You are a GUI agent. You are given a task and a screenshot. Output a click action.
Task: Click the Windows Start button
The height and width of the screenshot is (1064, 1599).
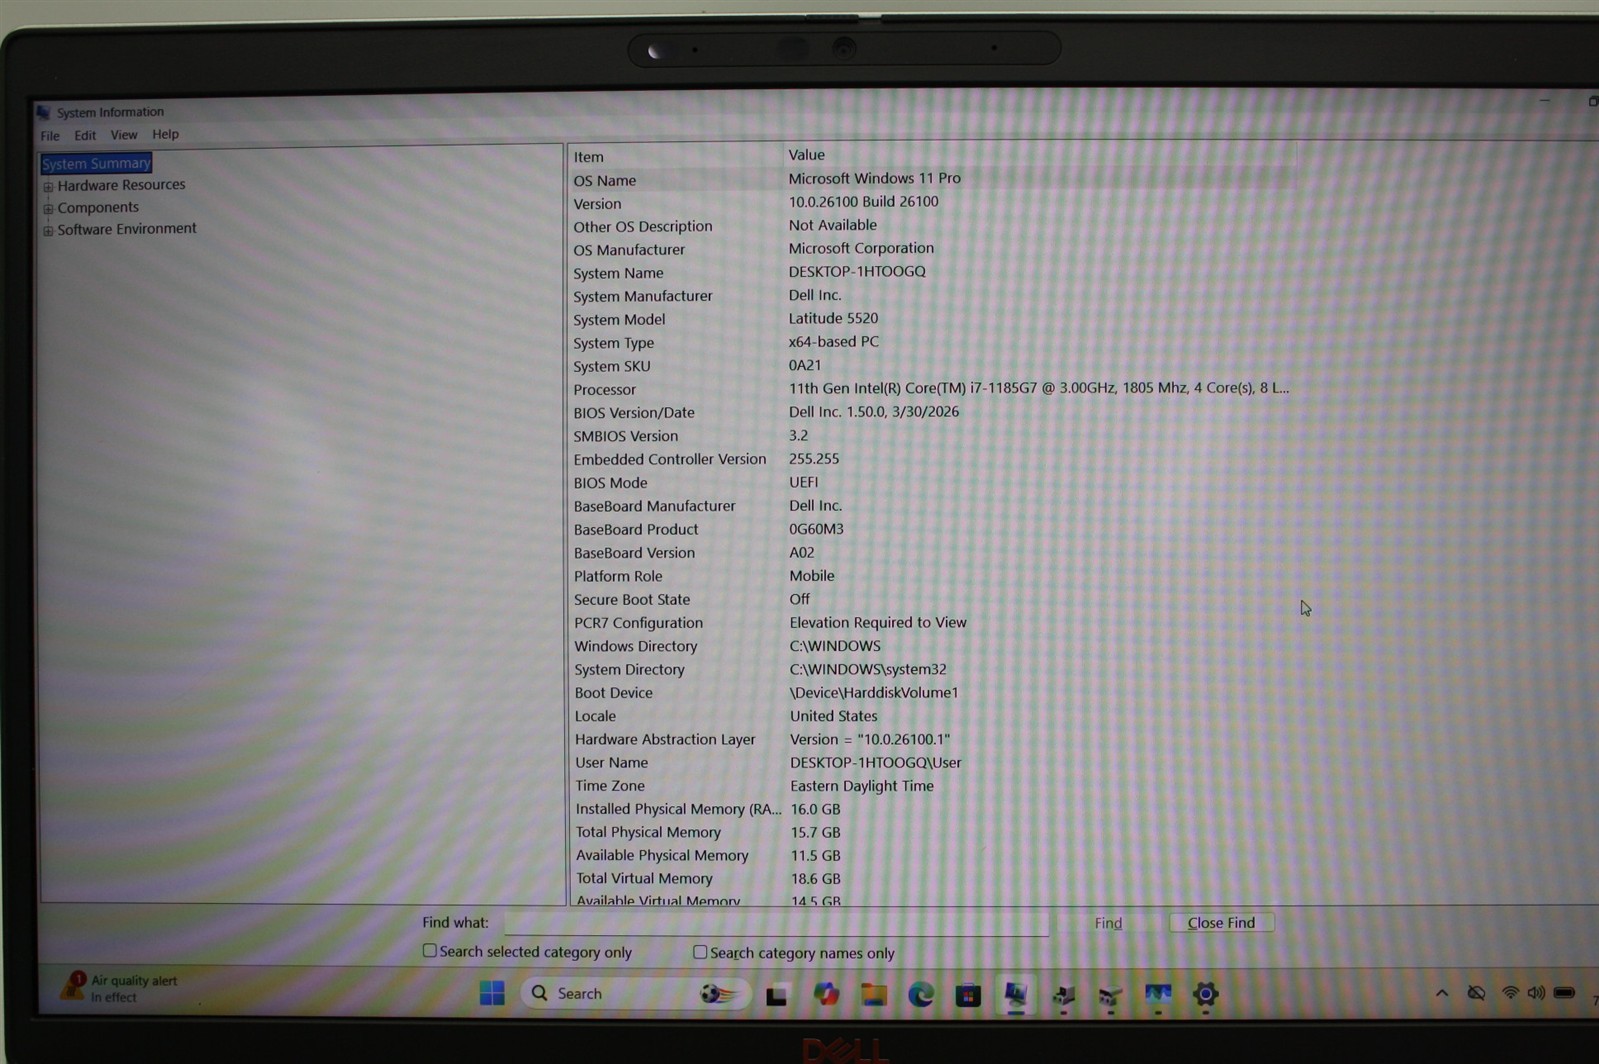(x=492, y=993)
